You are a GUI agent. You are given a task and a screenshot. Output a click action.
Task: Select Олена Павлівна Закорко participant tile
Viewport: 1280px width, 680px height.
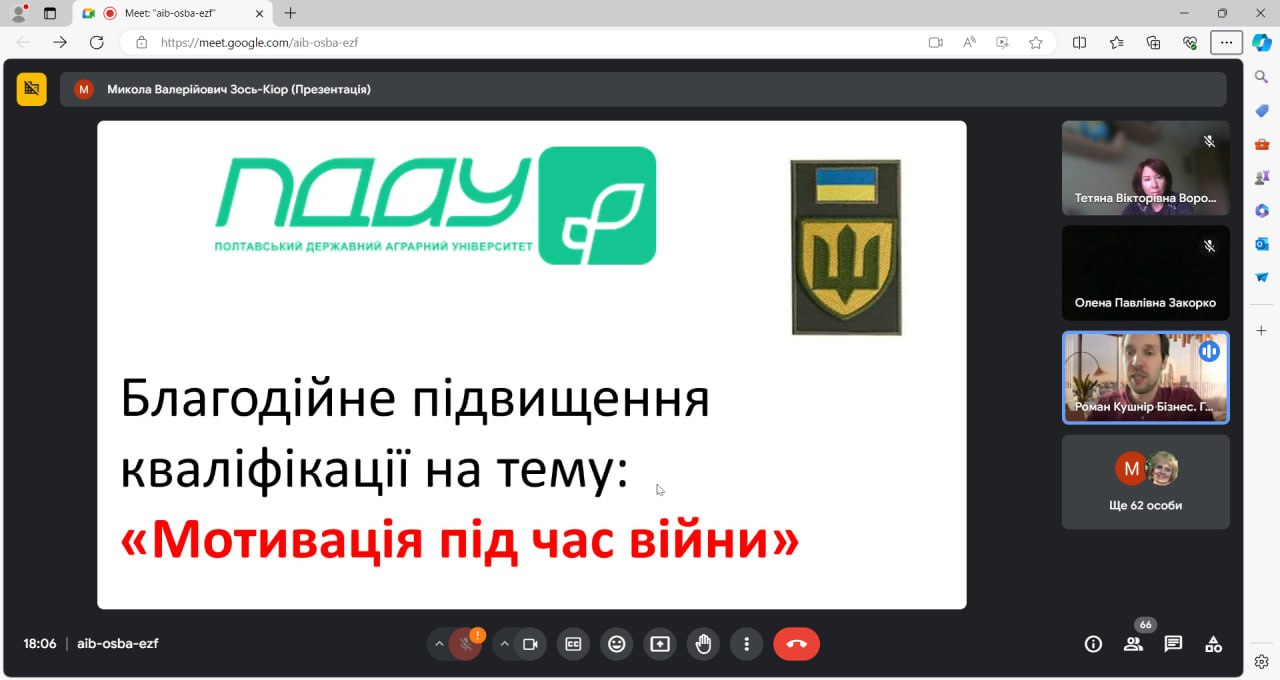coord(1145,273)
